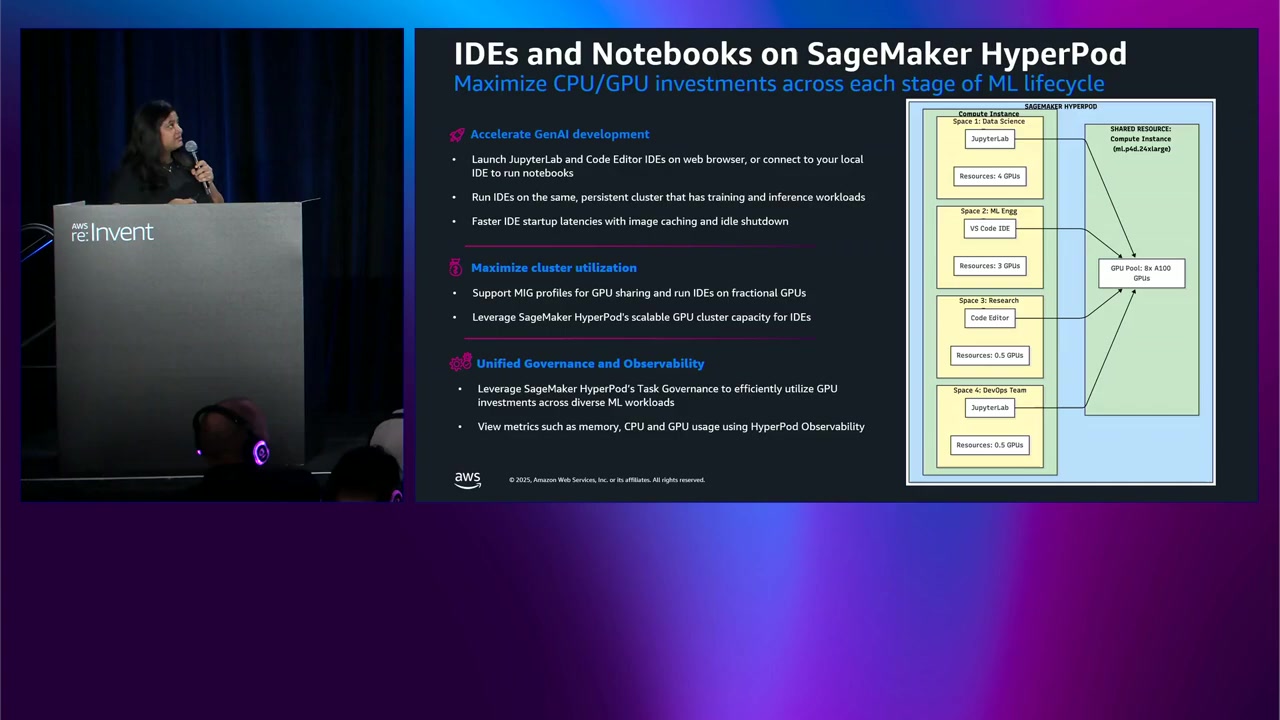1280x720 pixels.
Task: Select the JupyterLab box in Space 1: Data Science
Action: coord(989,139)
